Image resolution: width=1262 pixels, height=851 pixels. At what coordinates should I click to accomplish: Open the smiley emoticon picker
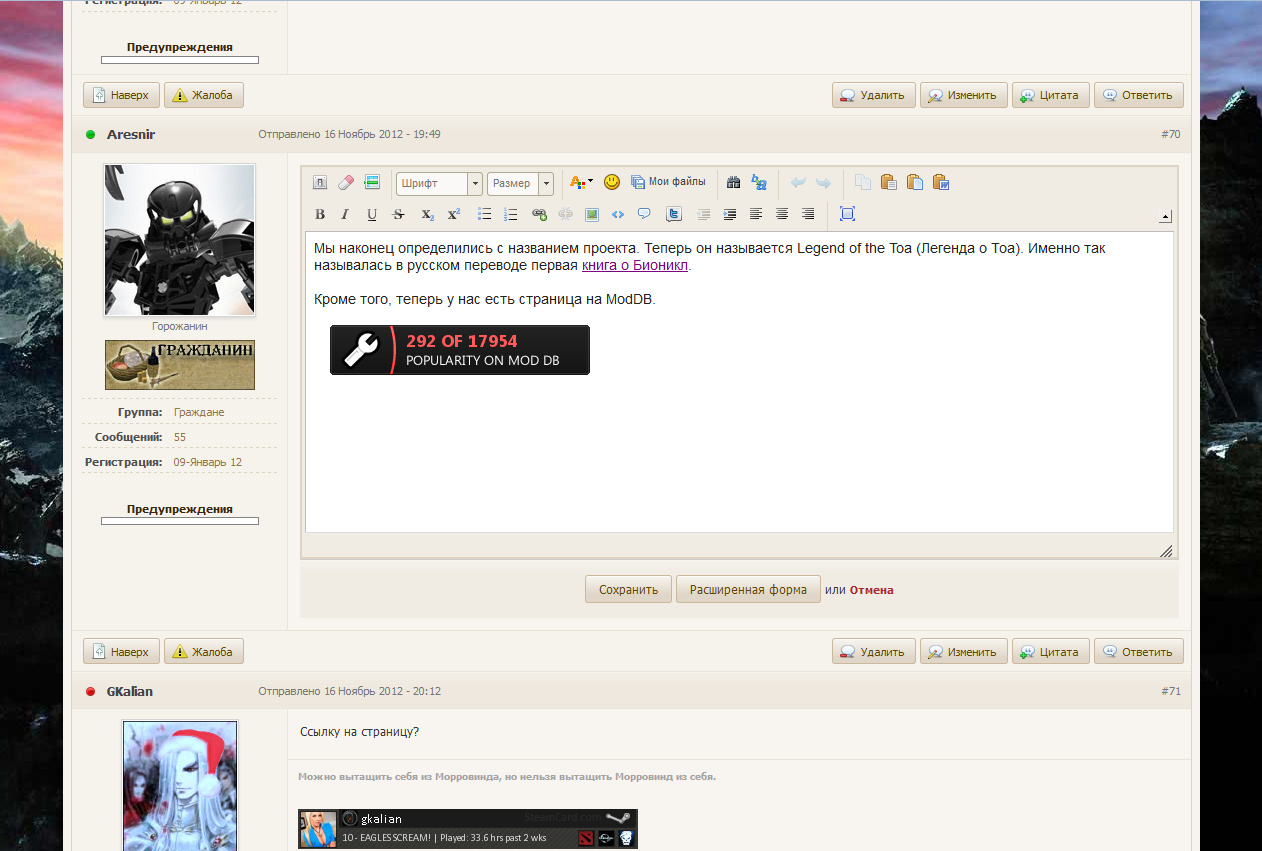(x=612, y=182)
